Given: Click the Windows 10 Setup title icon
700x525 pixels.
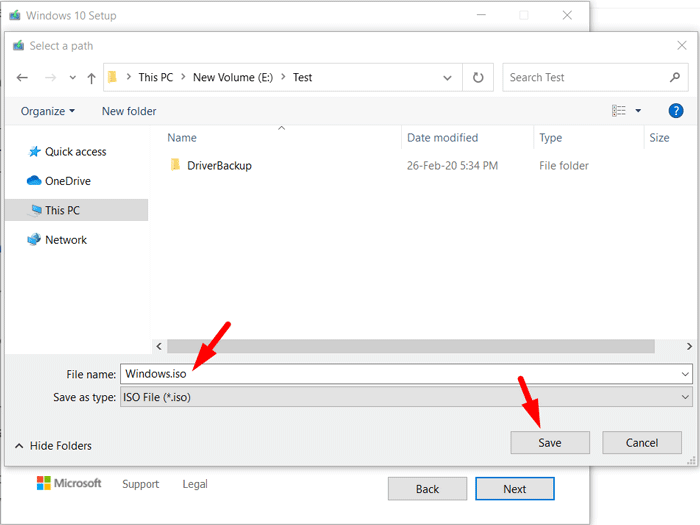Looking at the screenshot, I should [15, 16].
